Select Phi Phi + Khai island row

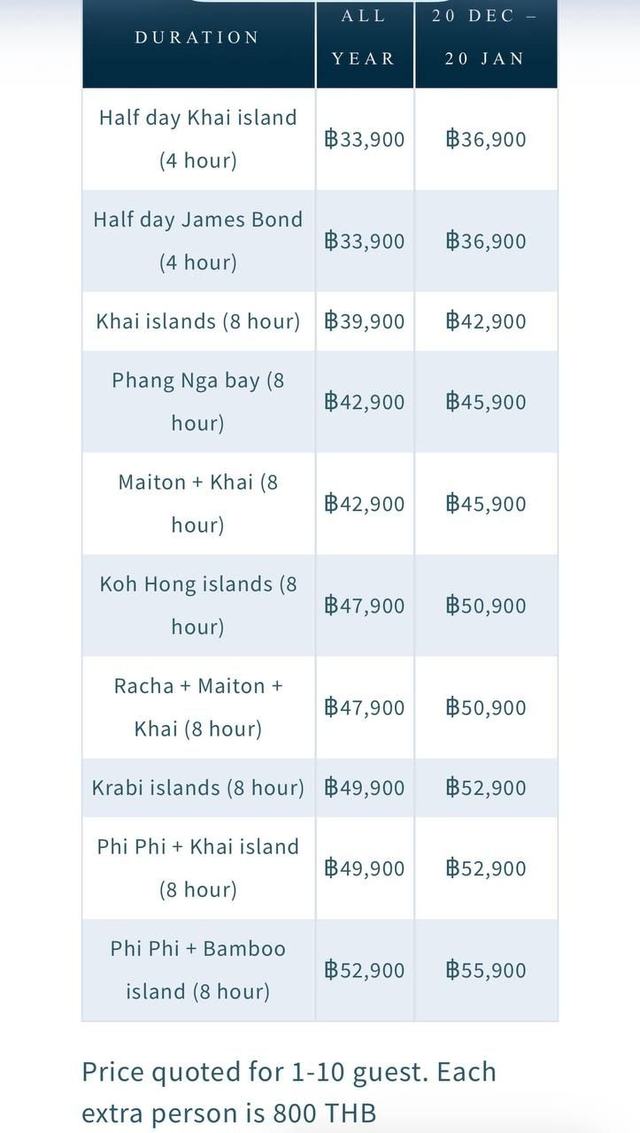coord(319,868)
